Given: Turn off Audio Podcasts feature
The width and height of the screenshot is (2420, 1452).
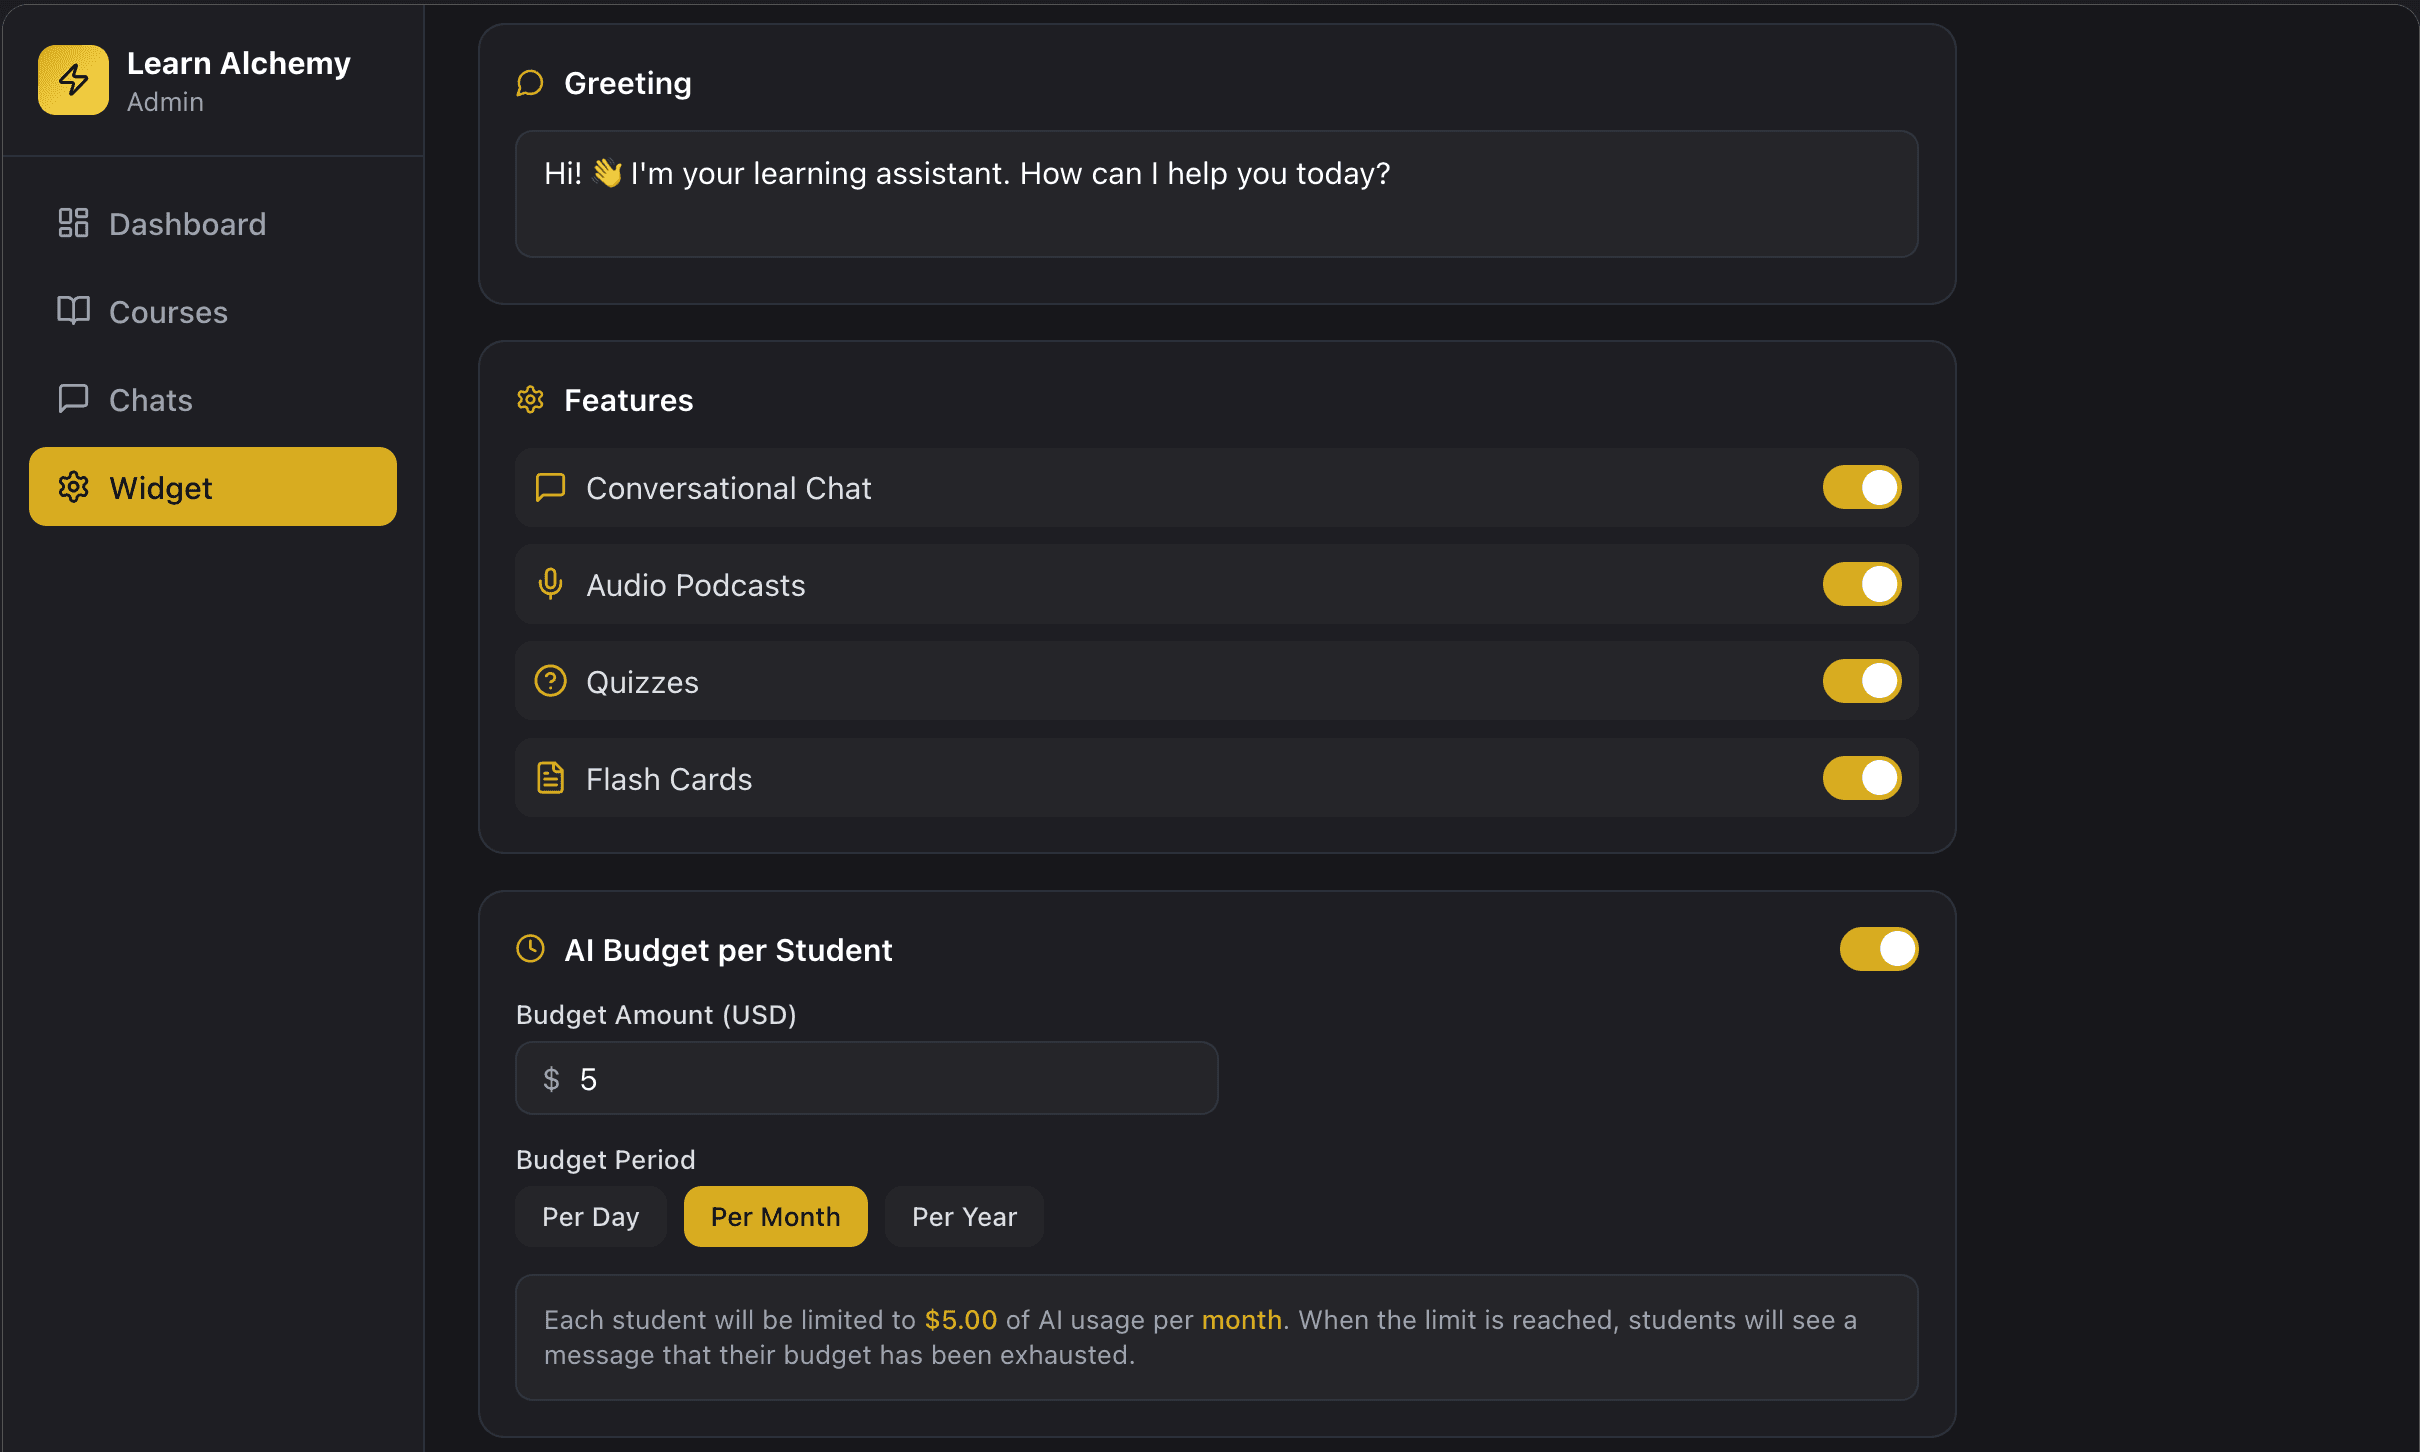Looking at the screenshot, I should (1861, 584).
